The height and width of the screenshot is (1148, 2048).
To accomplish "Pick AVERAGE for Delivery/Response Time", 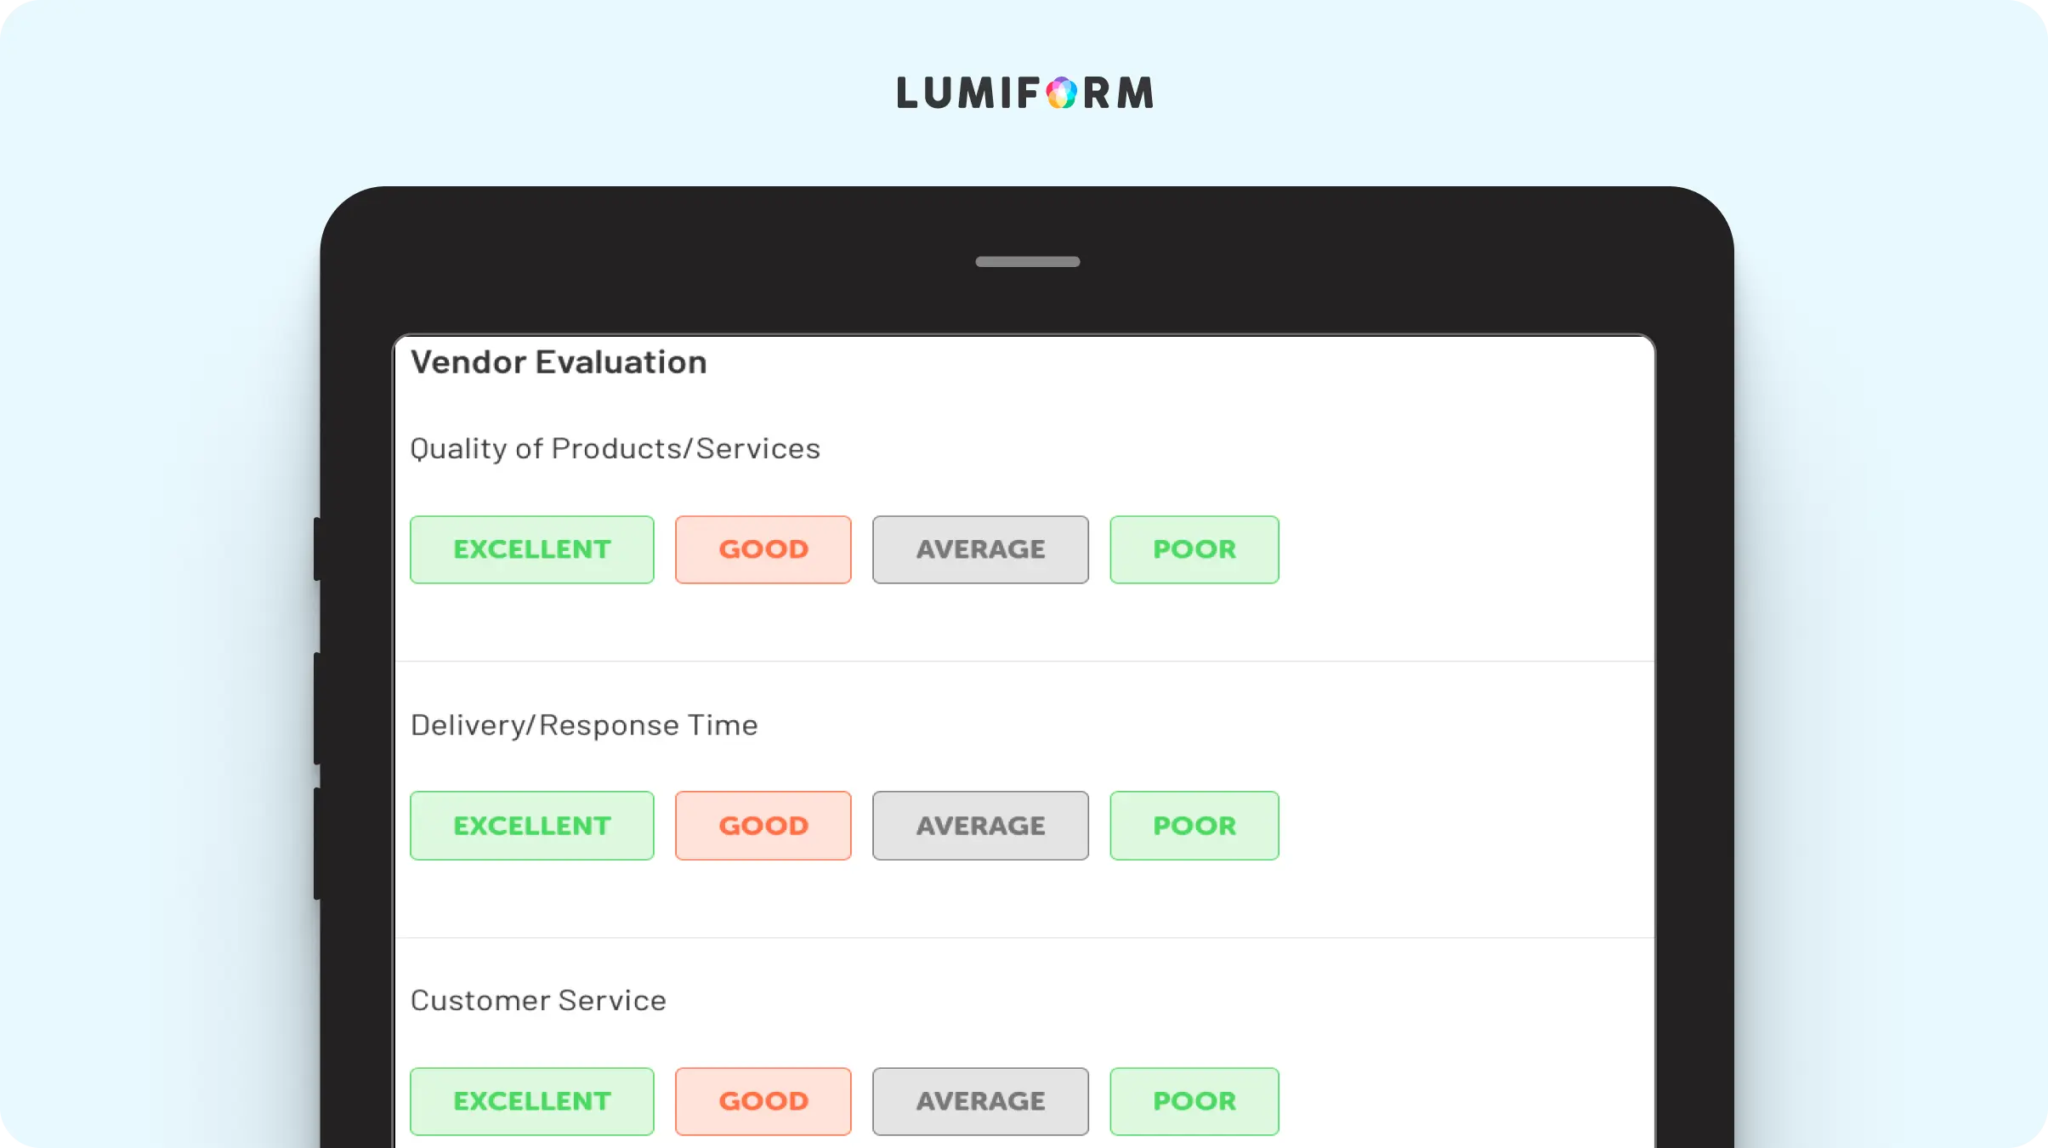I will (980, 826).
